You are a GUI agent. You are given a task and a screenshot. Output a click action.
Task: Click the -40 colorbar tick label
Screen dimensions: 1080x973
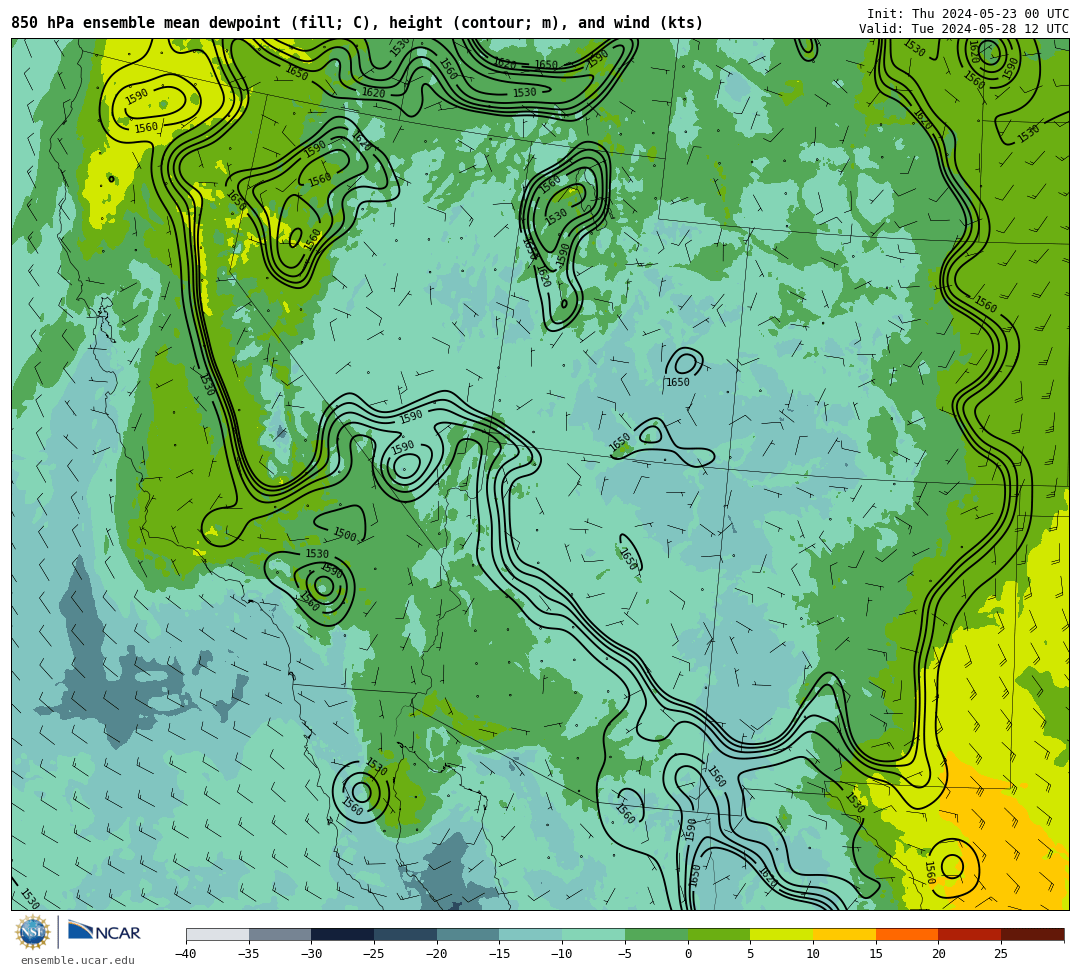186,954
